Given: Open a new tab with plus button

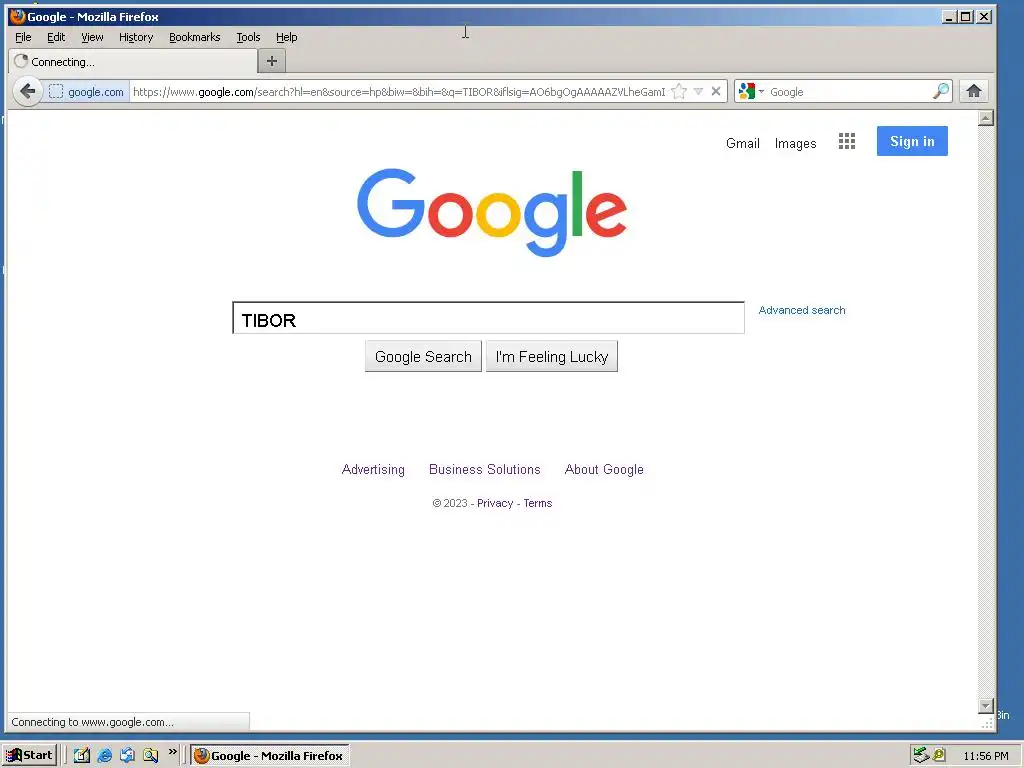Looking at the screenshot, I should point(272,61).
